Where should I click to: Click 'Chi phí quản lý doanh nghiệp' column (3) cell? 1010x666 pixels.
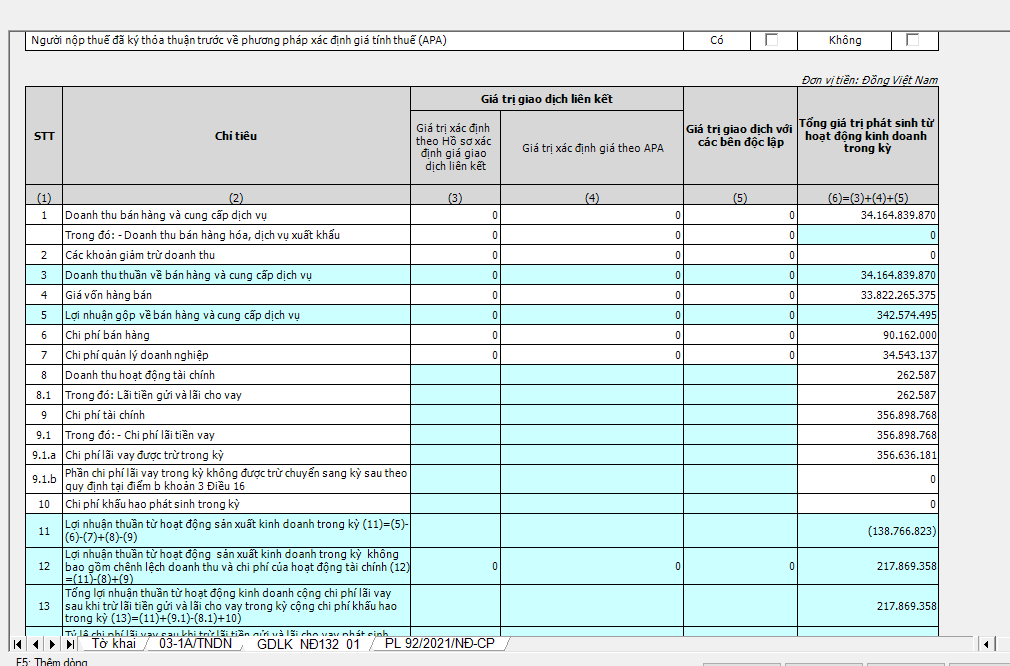click(x=455, y=355)
